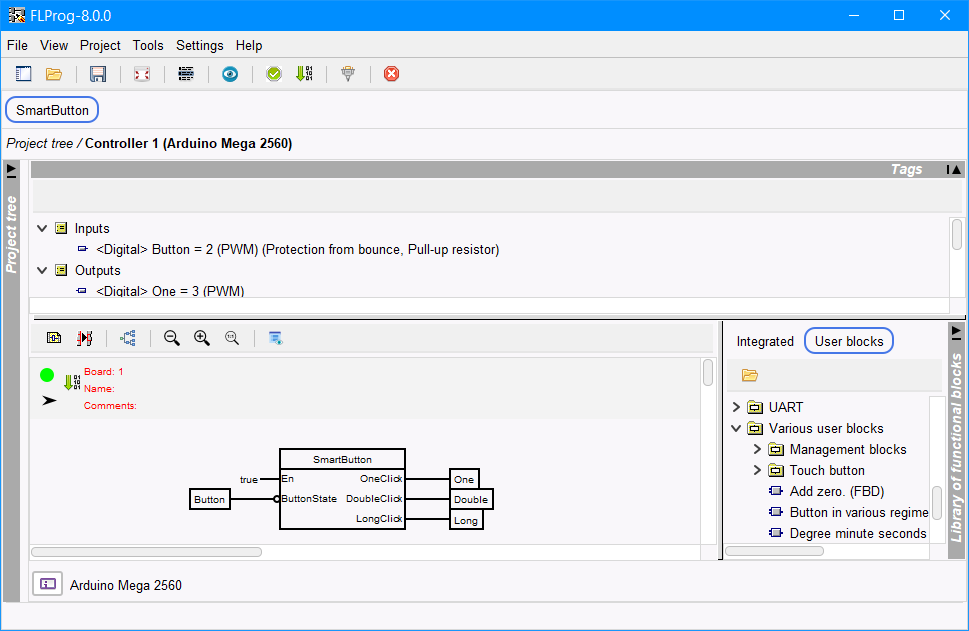Click the red arrows expand icon in toolbar
This screenshot has height=631, width=969.
click(142, 74)
